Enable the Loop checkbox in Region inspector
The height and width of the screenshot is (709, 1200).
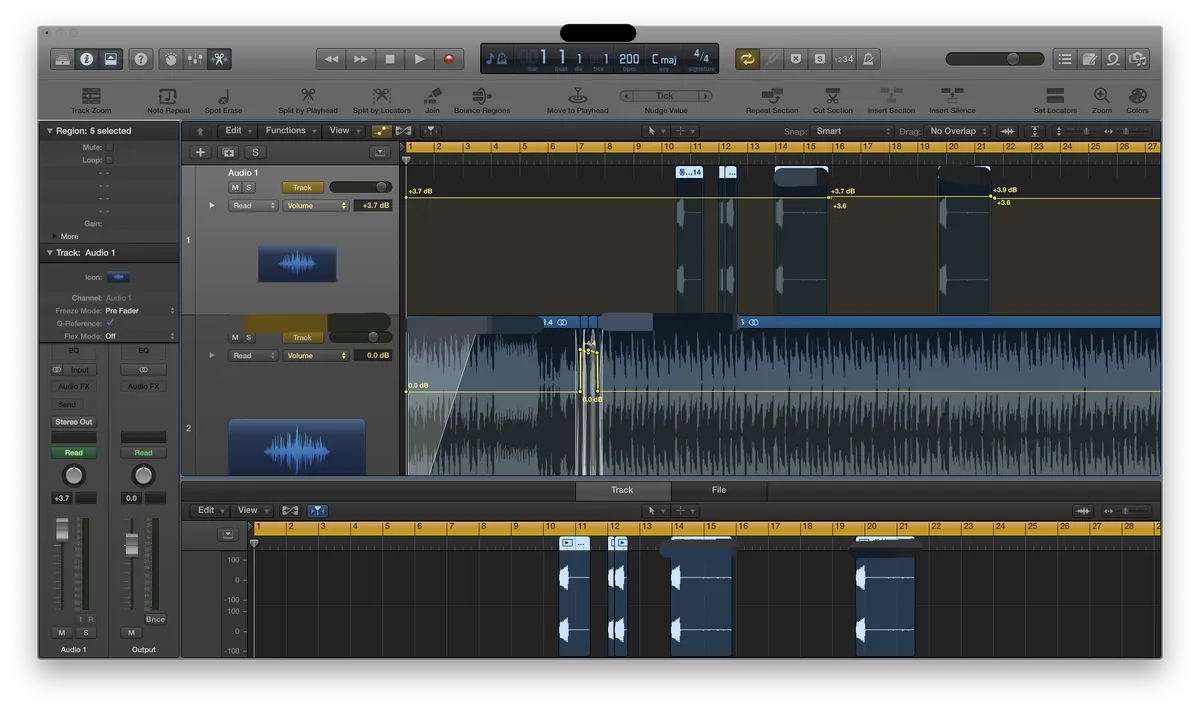(110, 160)
